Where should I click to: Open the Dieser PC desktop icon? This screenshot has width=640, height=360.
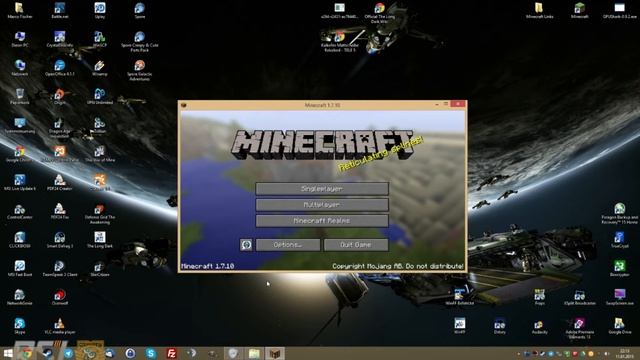click(x=20, y=39)
